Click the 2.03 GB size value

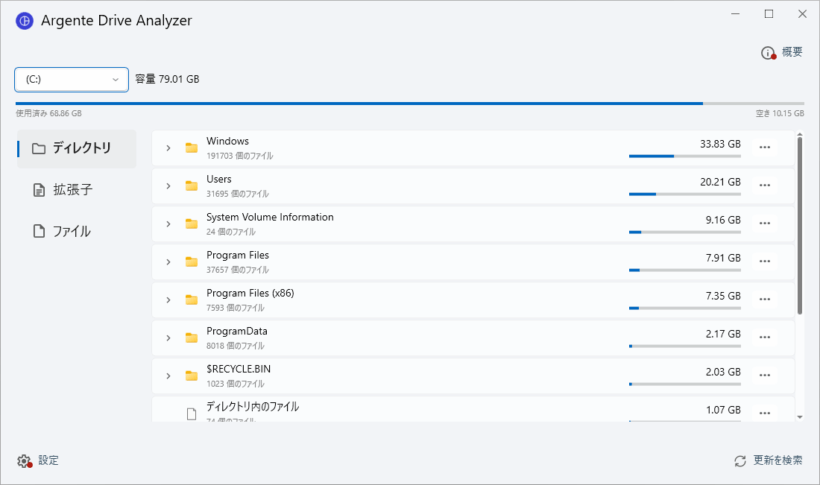[x=723, y=372]
